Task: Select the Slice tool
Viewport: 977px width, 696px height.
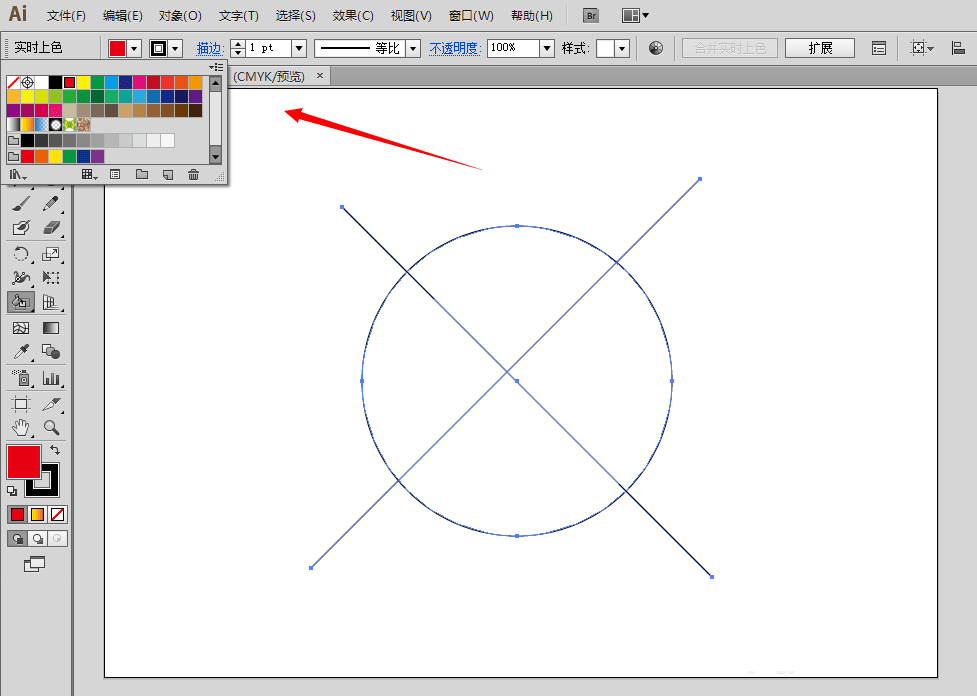Action: 51,404
